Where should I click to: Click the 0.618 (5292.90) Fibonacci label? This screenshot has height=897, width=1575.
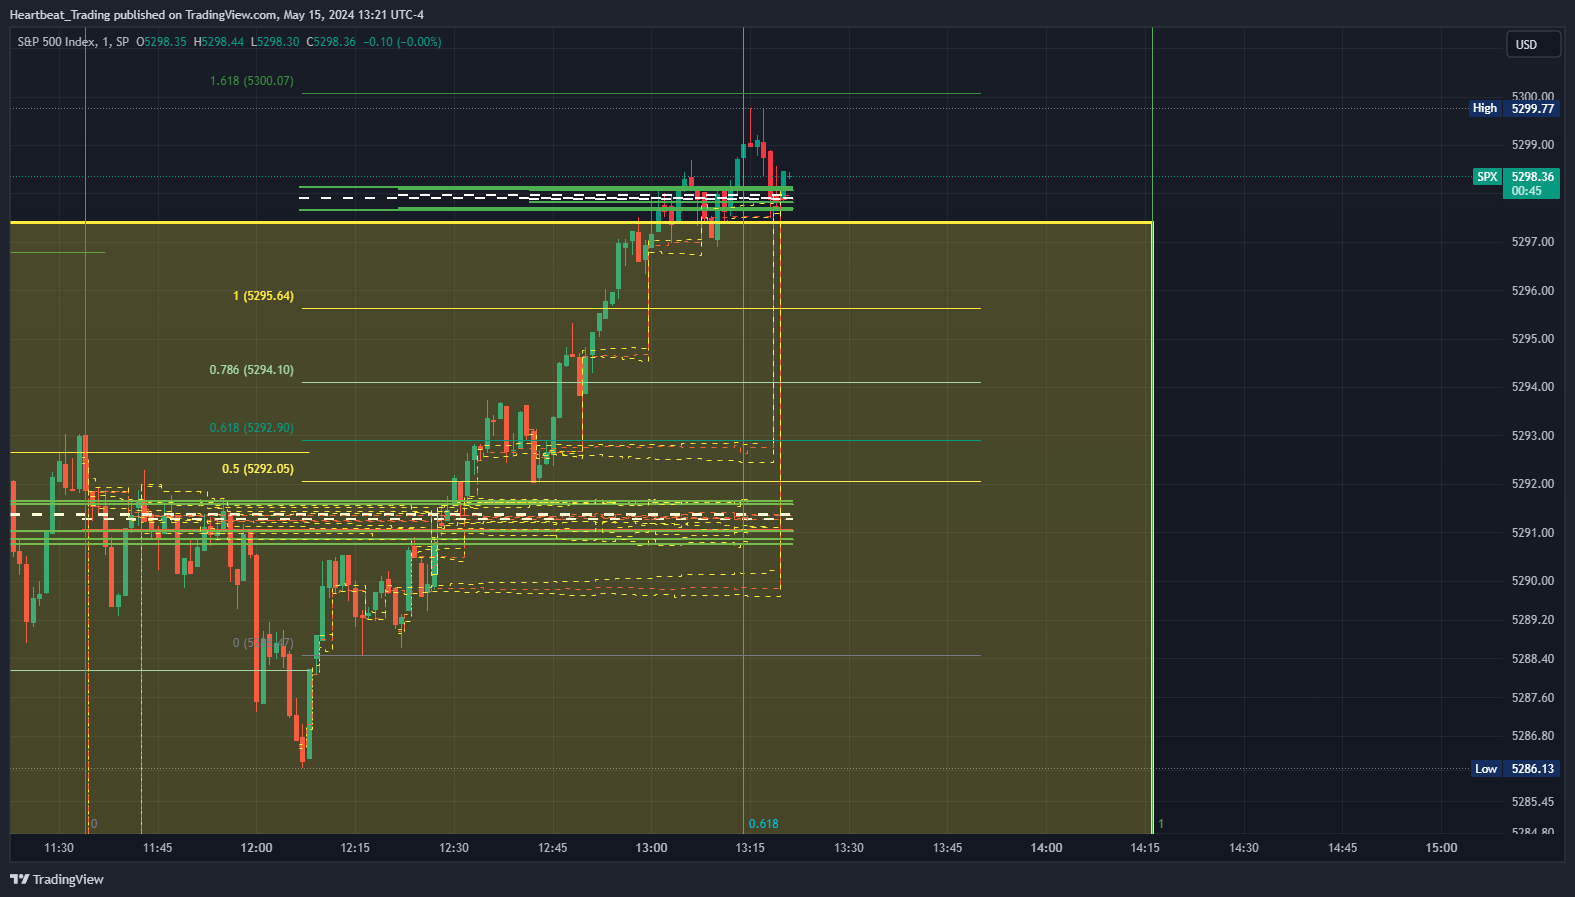click(252, 428)
